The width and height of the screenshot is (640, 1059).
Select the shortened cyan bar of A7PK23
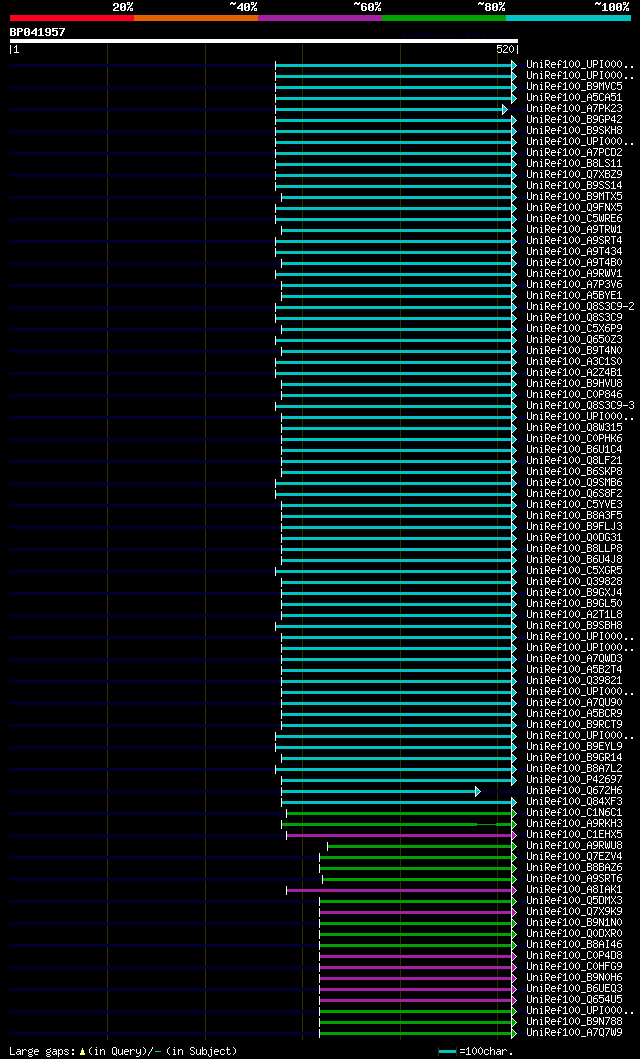[x=391, y=109]
